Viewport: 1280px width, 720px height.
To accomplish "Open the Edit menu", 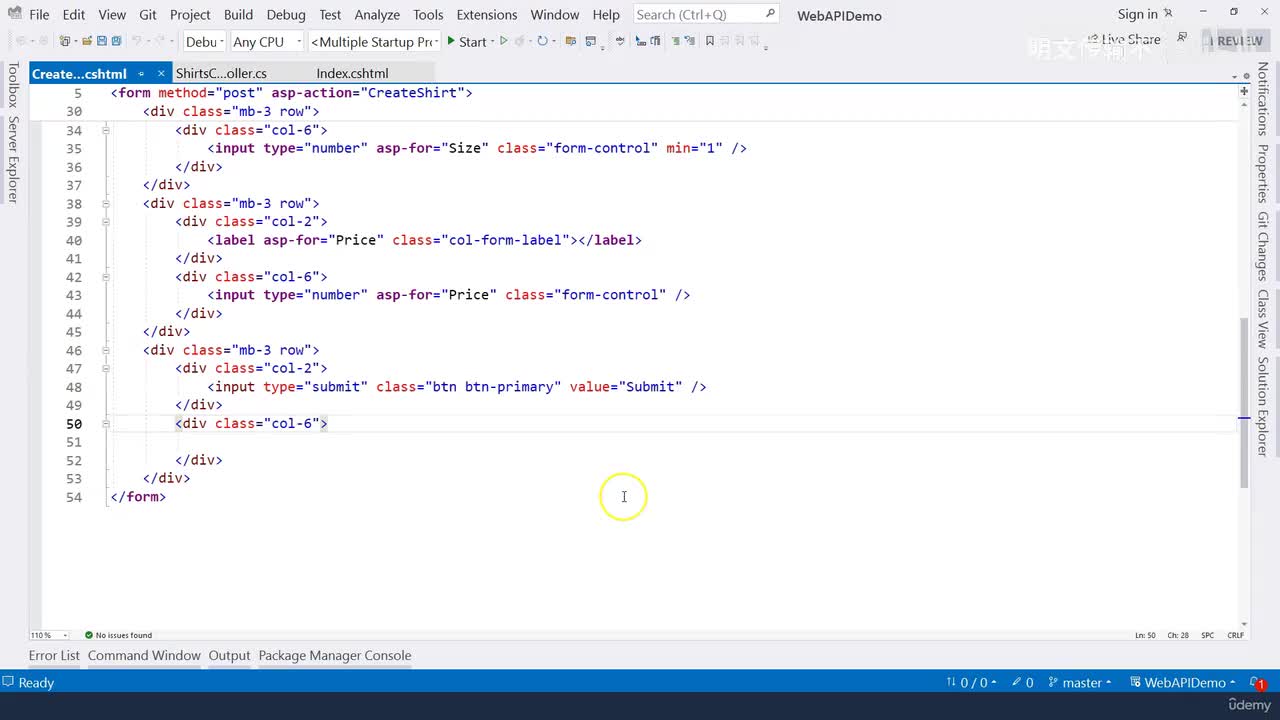I will point(74,14).
